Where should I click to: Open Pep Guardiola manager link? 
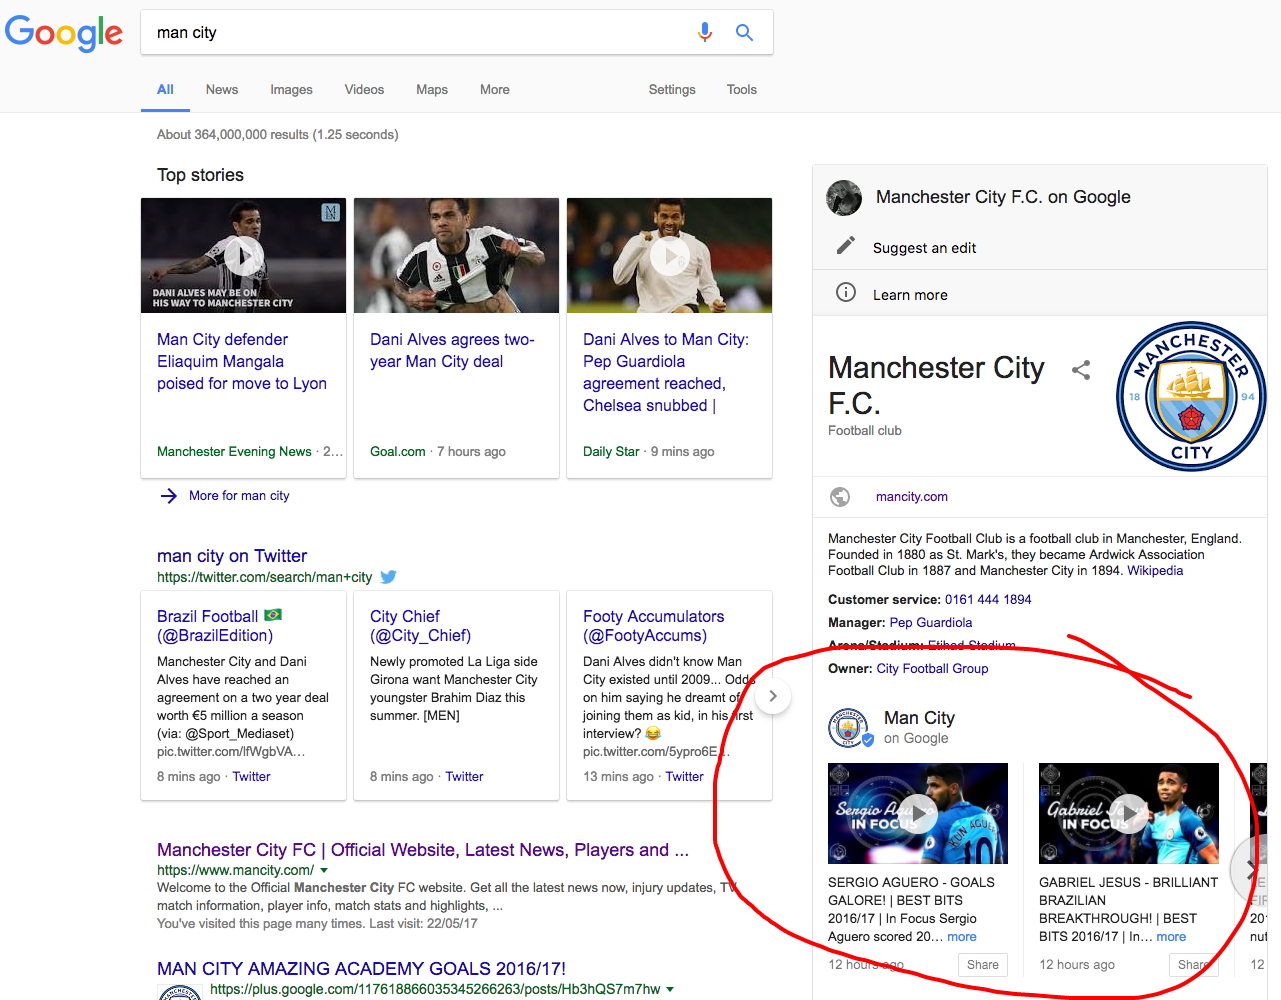click(x=931, y=623)
